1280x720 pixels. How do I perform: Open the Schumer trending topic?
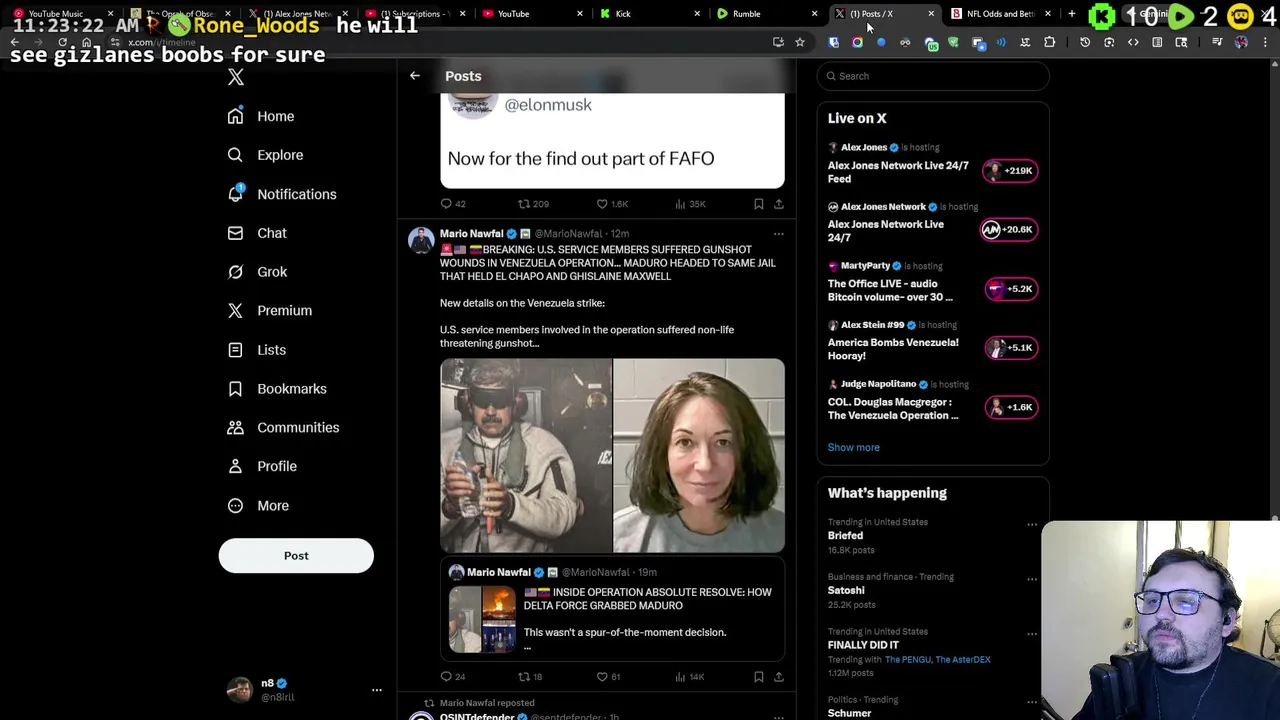click(849, 713)
